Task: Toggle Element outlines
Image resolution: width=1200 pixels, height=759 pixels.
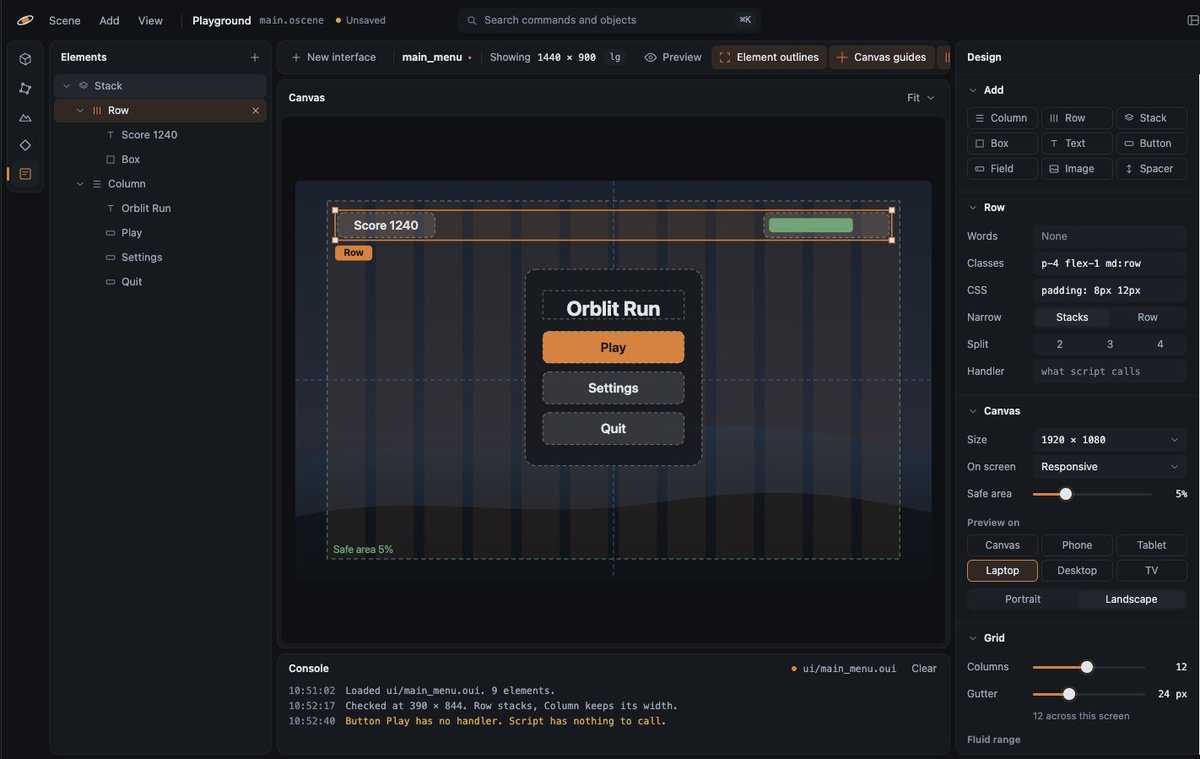Action: click(769, 58)
